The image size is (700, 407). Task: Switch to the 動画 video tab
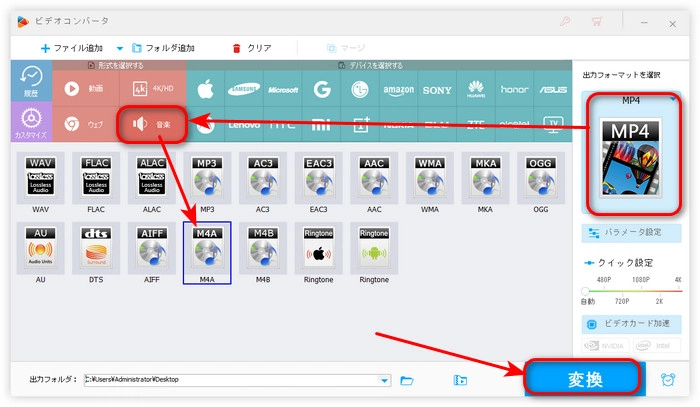coord(85,89)
